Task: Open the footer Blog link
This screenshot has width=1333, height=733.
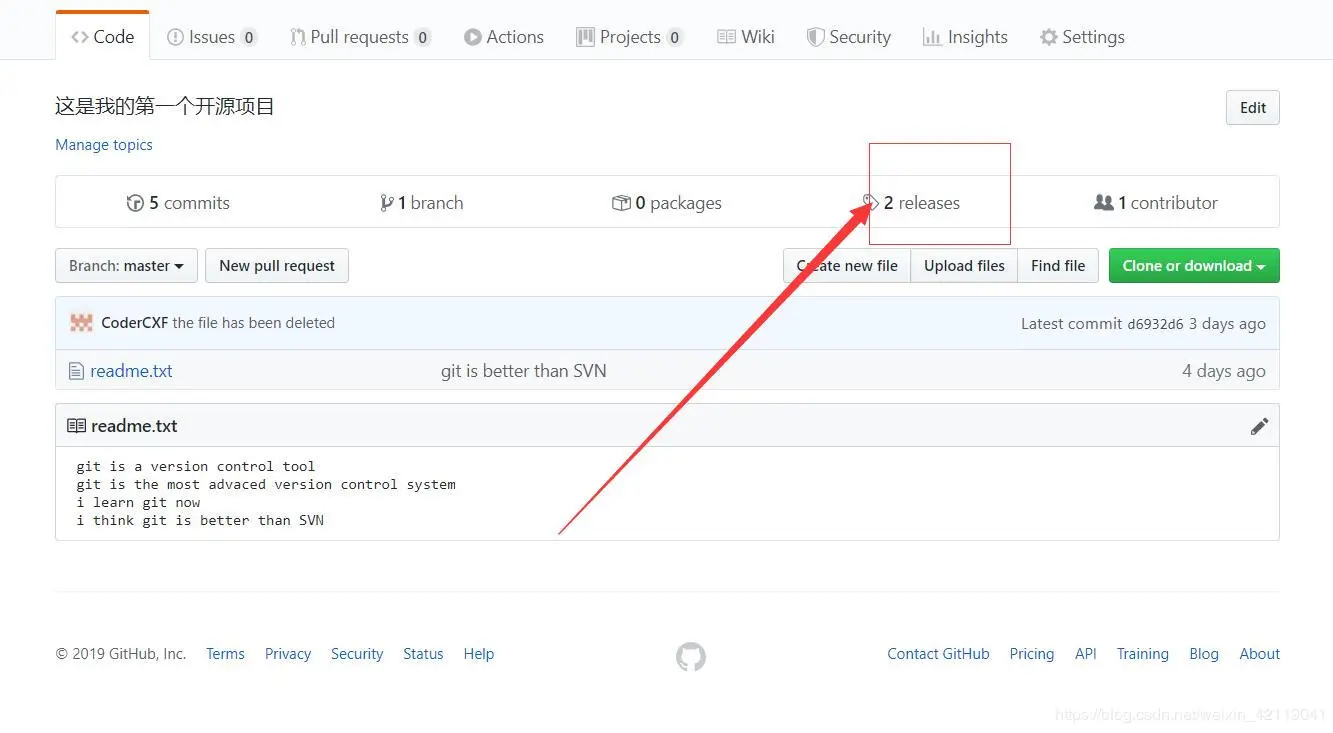Action: pyautogui.click(x=1204, y=654)
